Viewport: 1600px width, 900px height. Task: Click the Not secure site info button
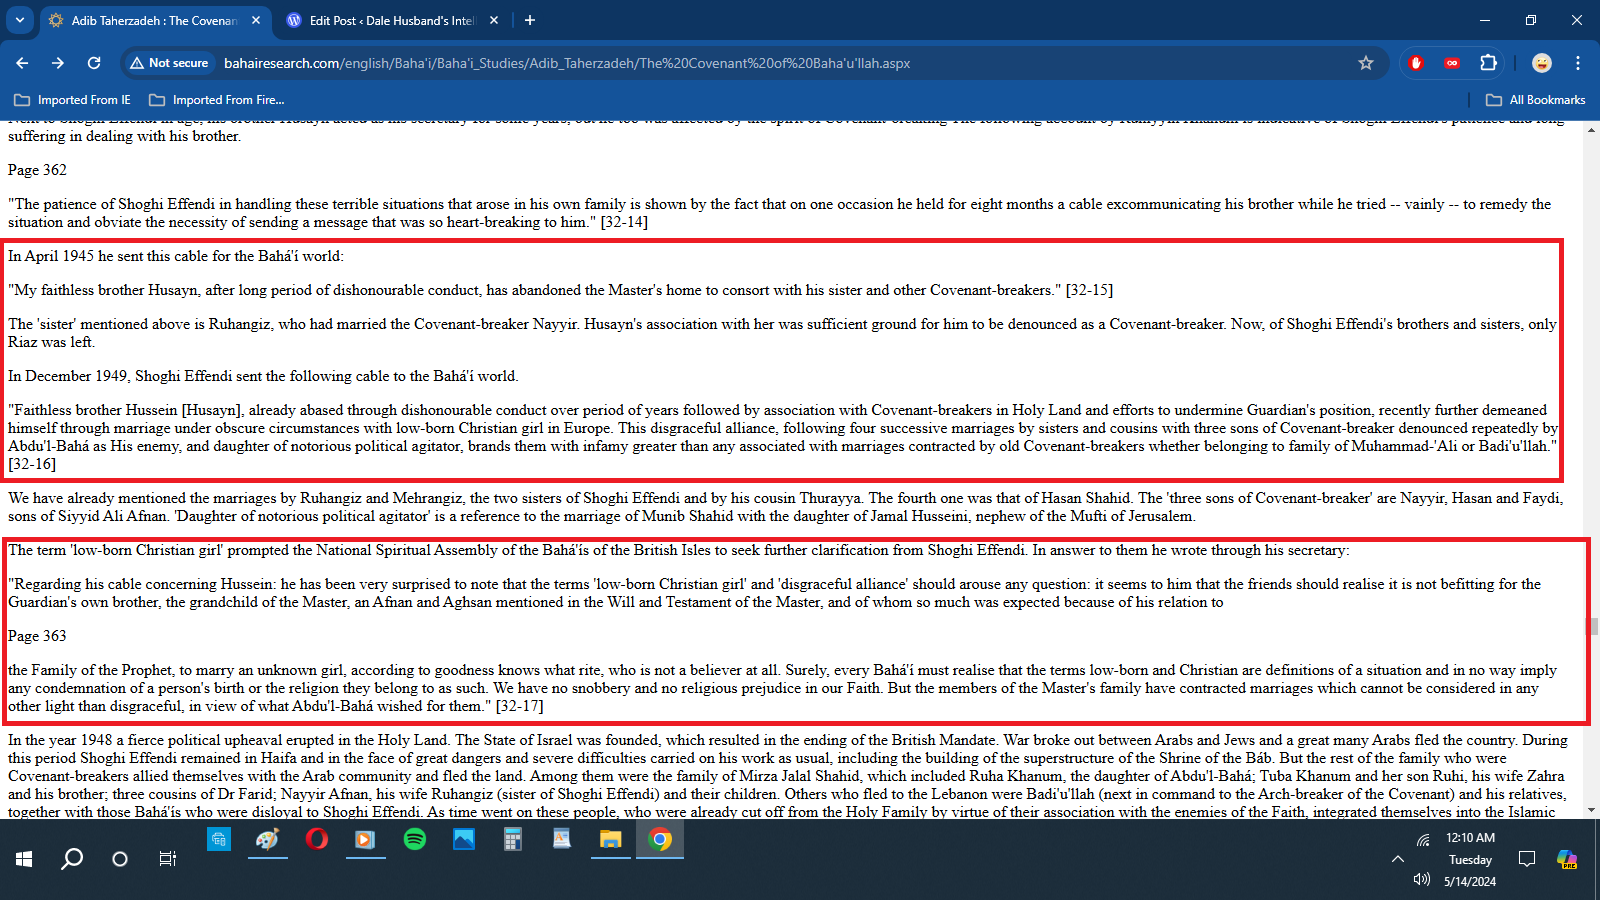tap(169, 63)
